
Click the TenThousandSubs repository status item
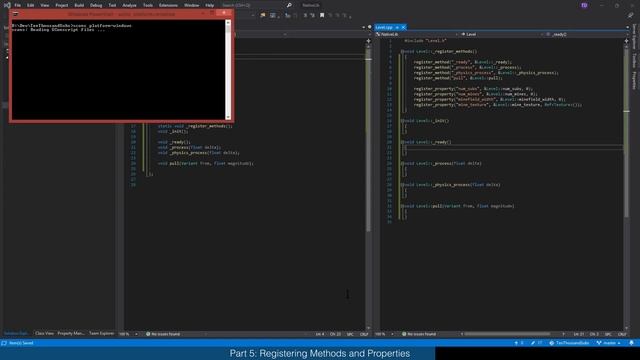pos(570,343)
